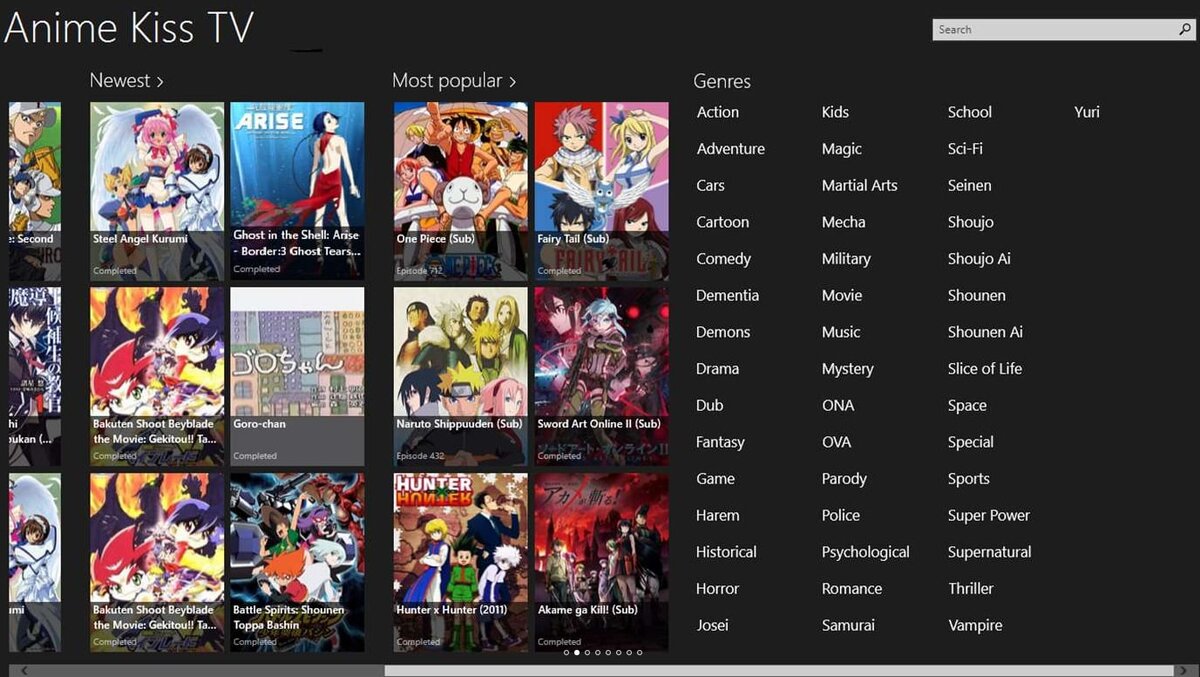Select the Sci-Fi genre
Screen dimensions: 1200x677
pos(965,149)
